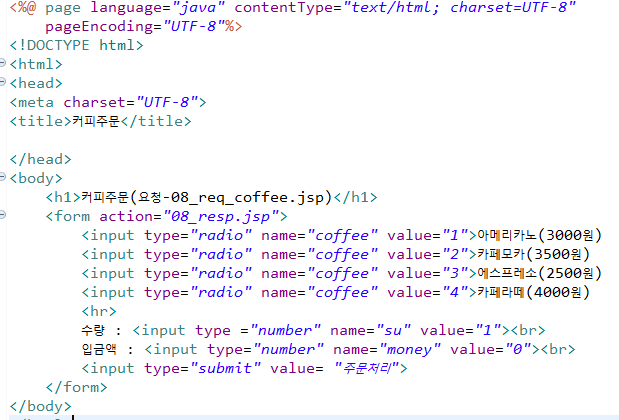Click the "<hr>" tag

(99, 311)
